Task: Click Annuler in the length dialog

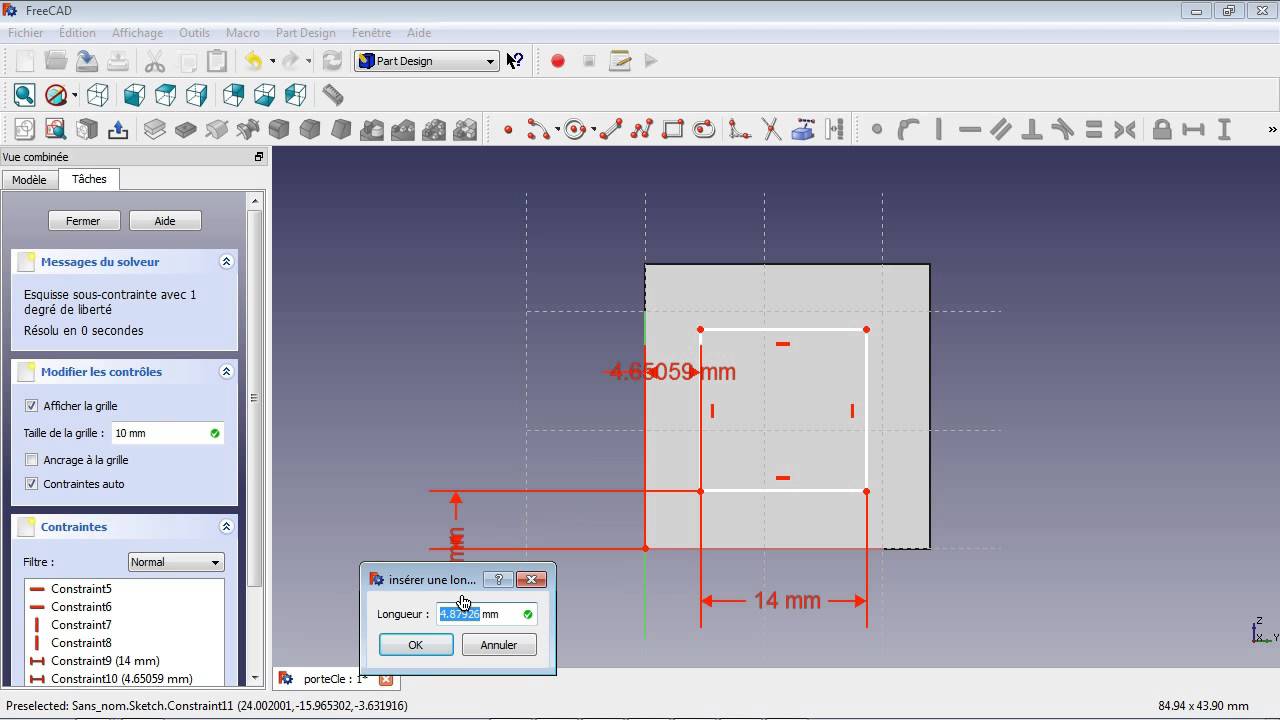Action: (x=499, y=645)
